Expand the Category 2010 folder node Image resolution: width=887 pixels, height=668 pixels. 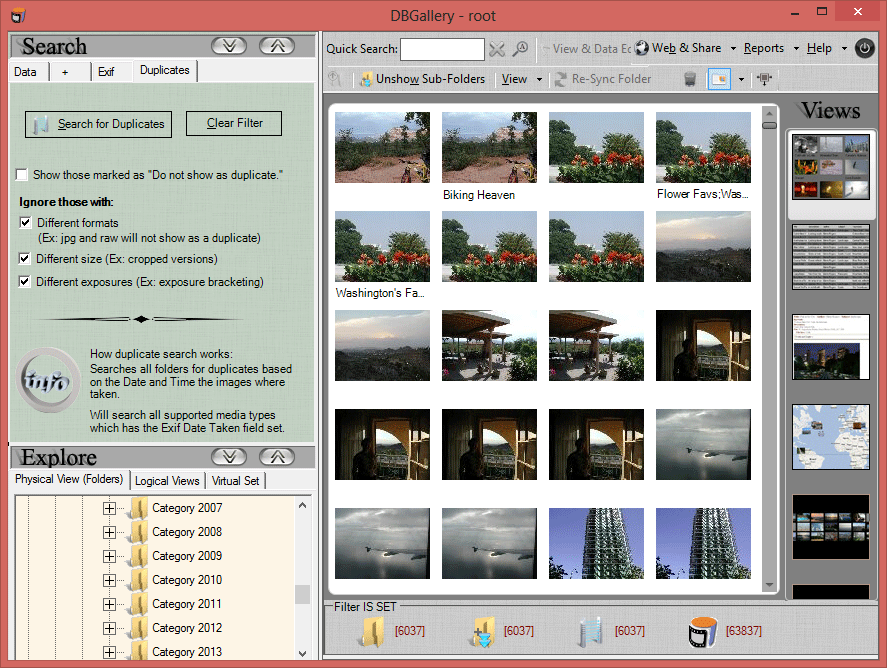pyautogui.click(x=109, y=579)
